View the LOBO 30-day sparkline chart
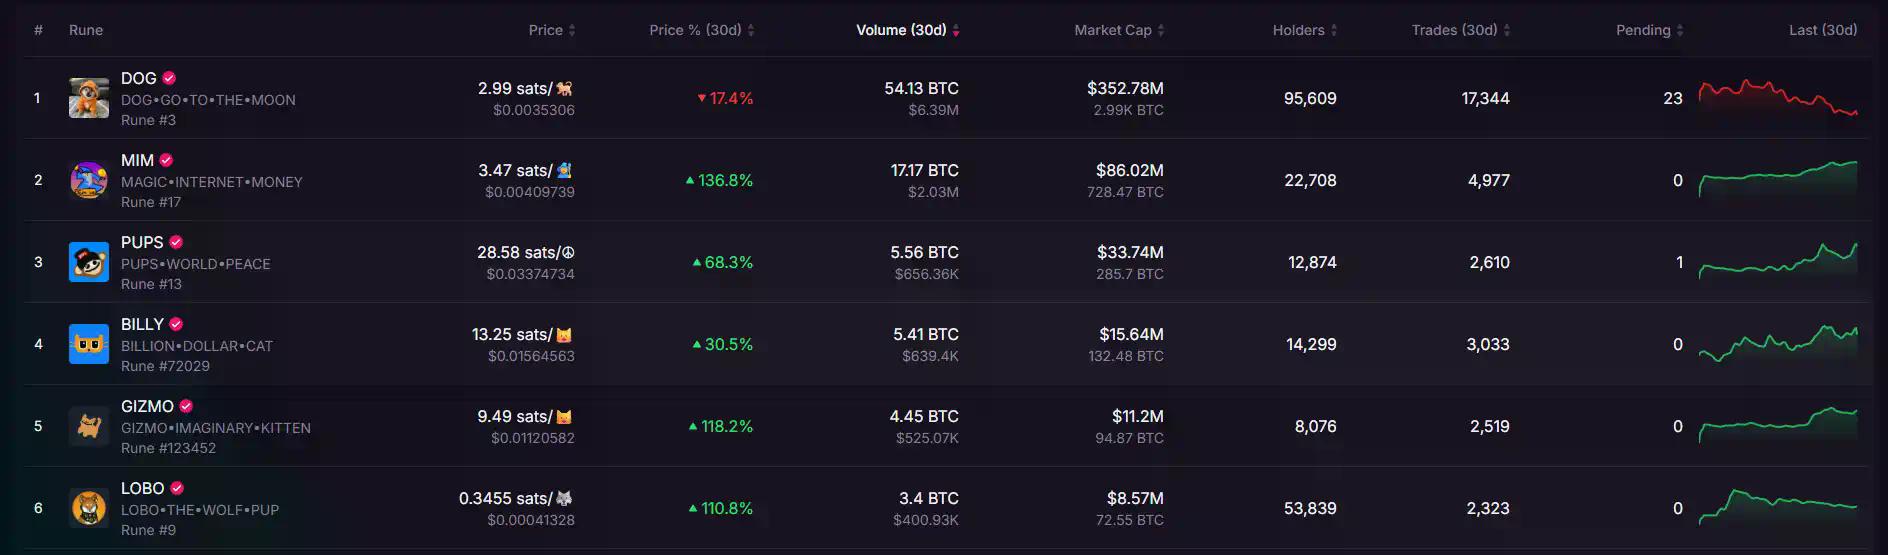The image size is (1888, 555). point(1777,506)
